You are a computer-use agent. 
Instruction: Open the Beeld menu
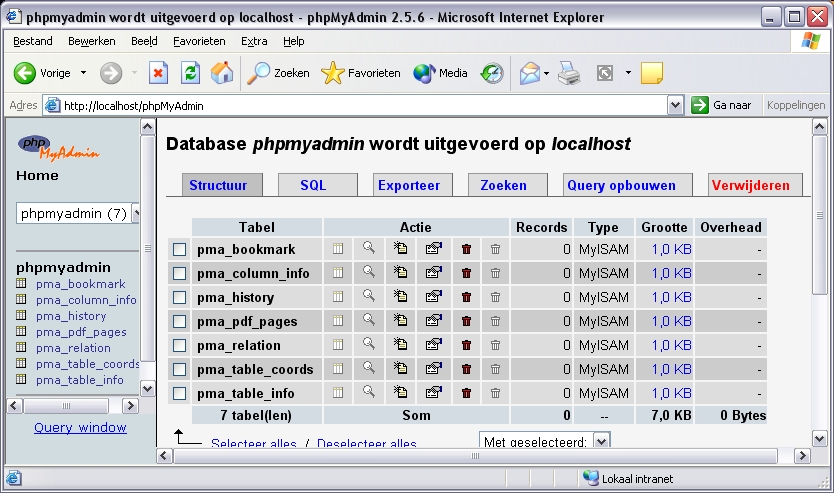pyautogui.click(x=144, y=41)
